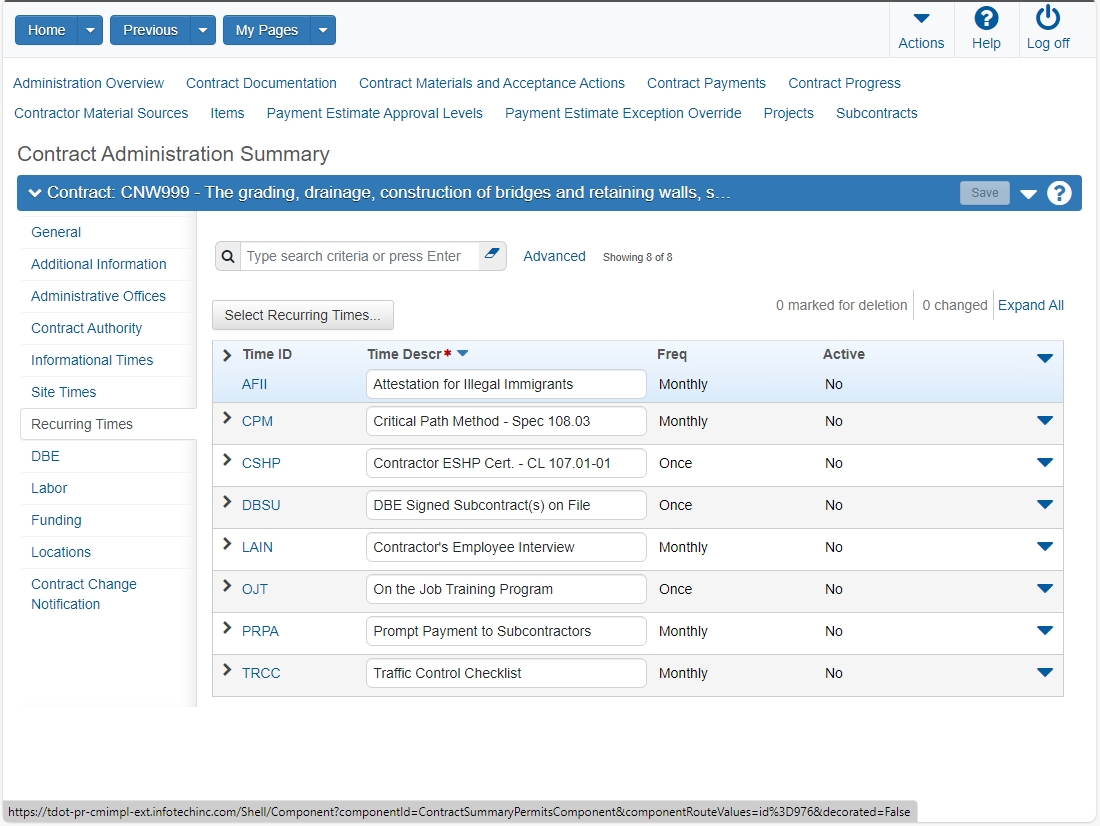Go to Contract Payments link

[706, 84]
